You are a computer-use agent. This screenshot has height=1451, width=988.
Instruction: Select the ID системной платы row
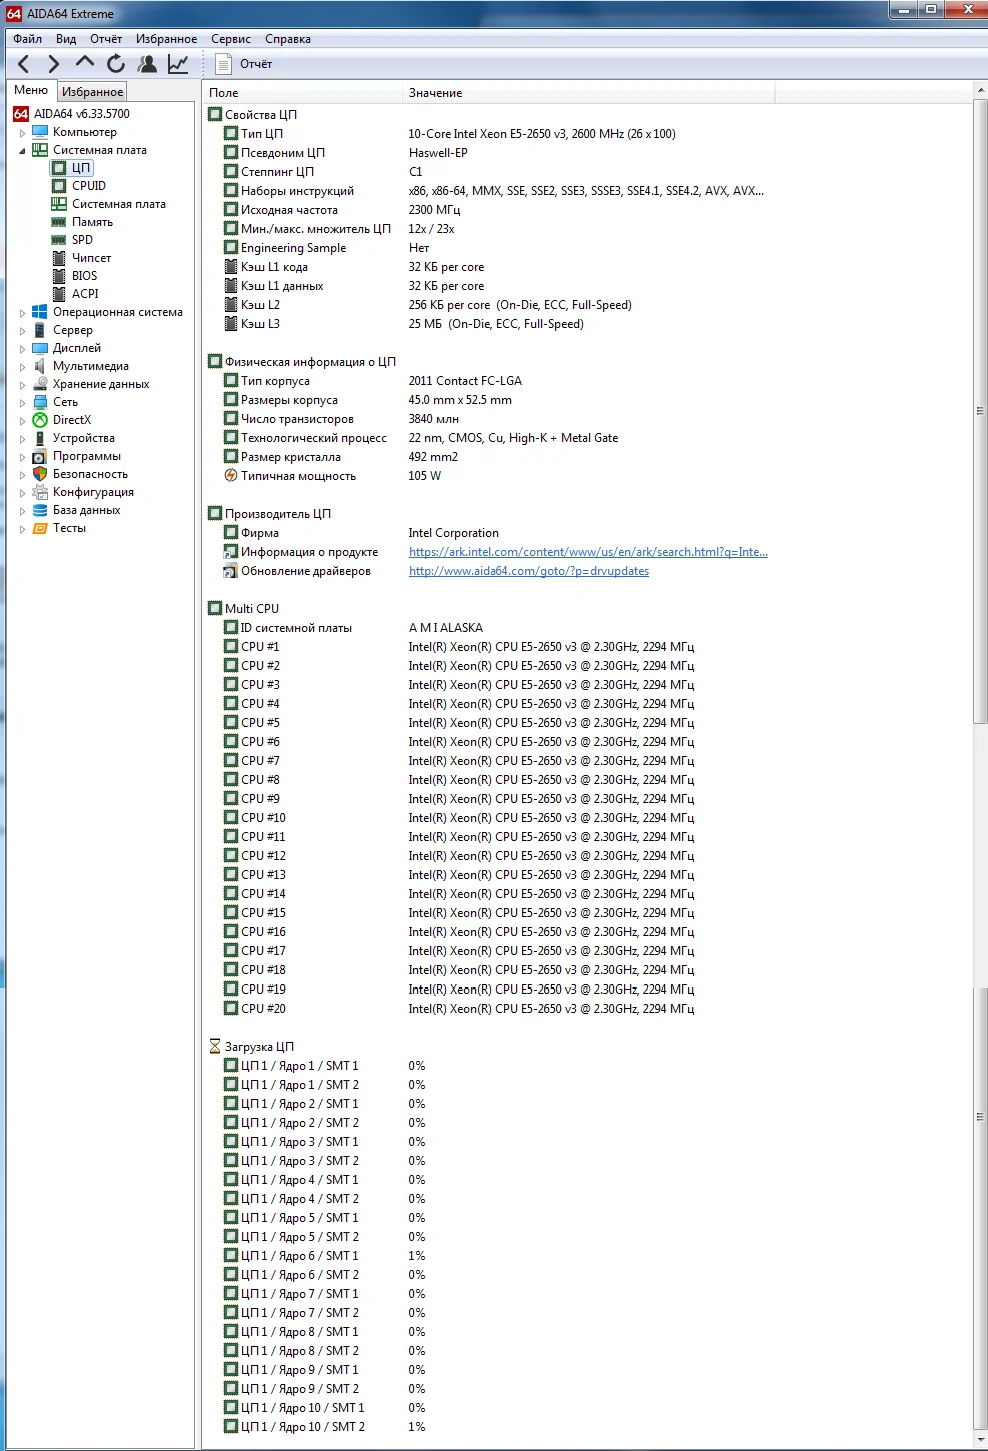[x=588, y=628]
